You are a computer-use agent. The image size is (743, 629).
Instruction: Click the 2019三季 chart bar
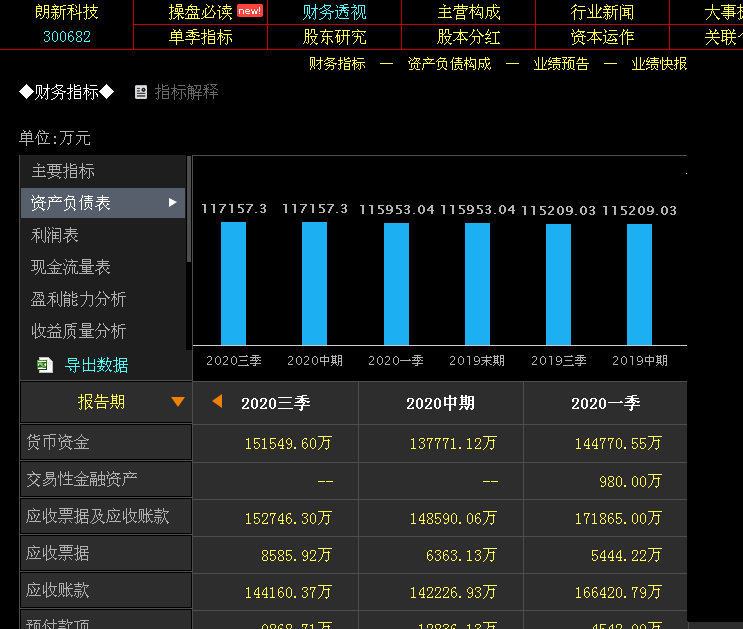[558, 284]
